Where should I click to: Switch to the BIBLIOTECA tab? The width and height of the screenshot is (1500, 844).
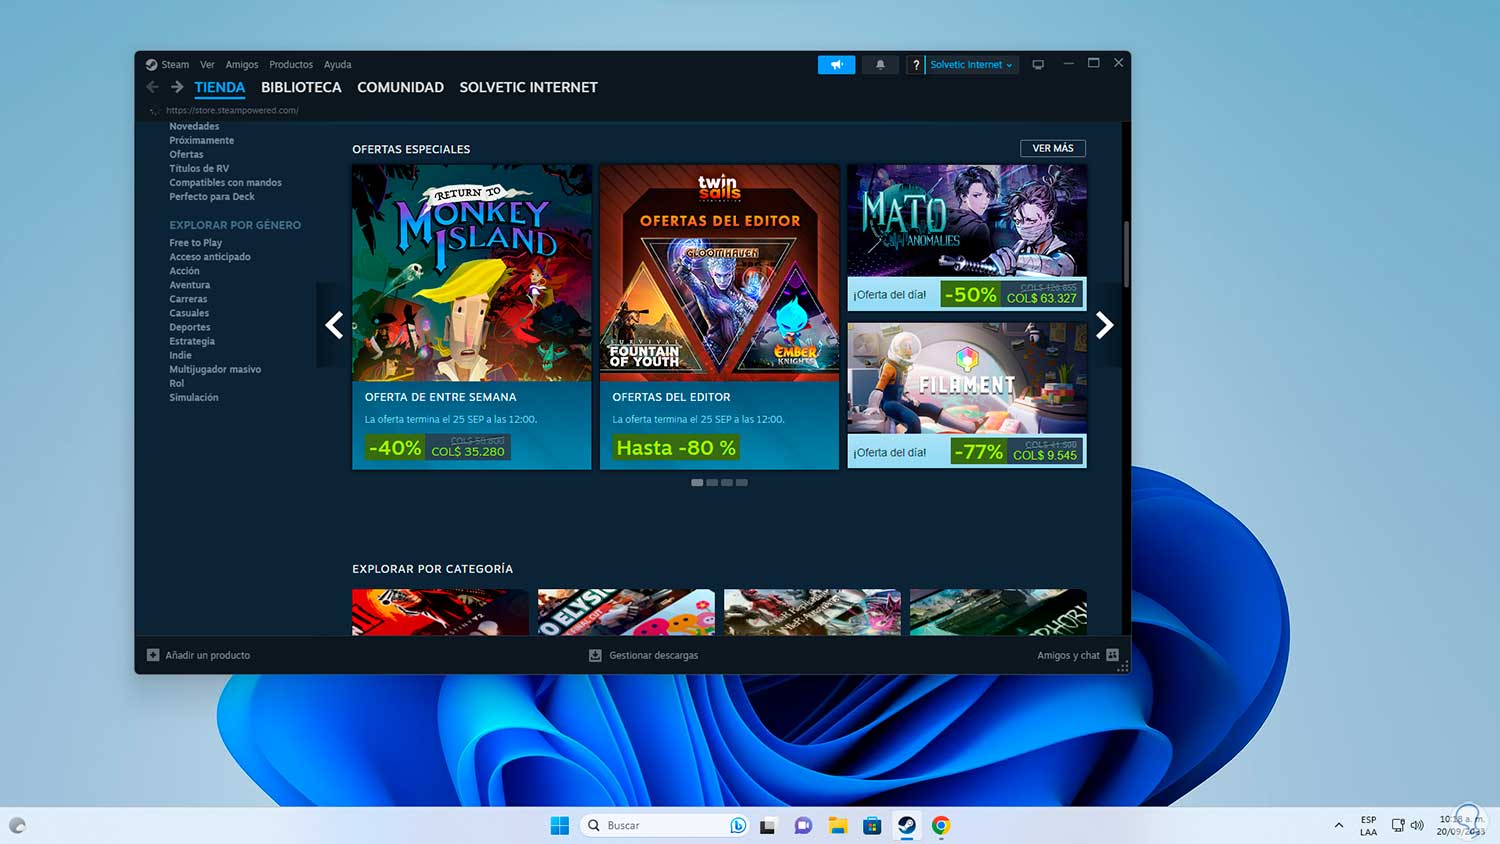point(301,87)
